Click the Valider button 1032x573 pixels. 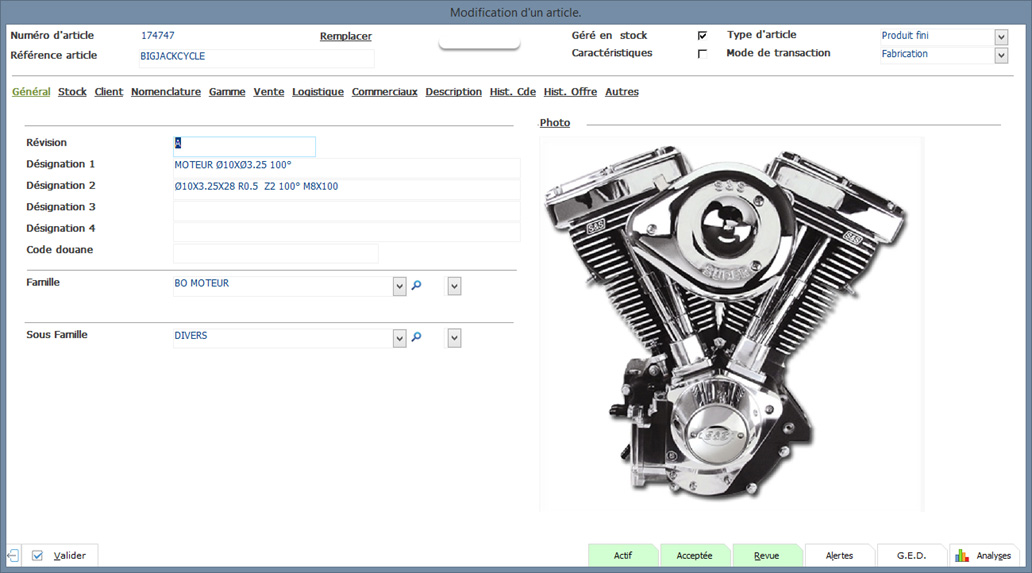(x=60, y=555)
